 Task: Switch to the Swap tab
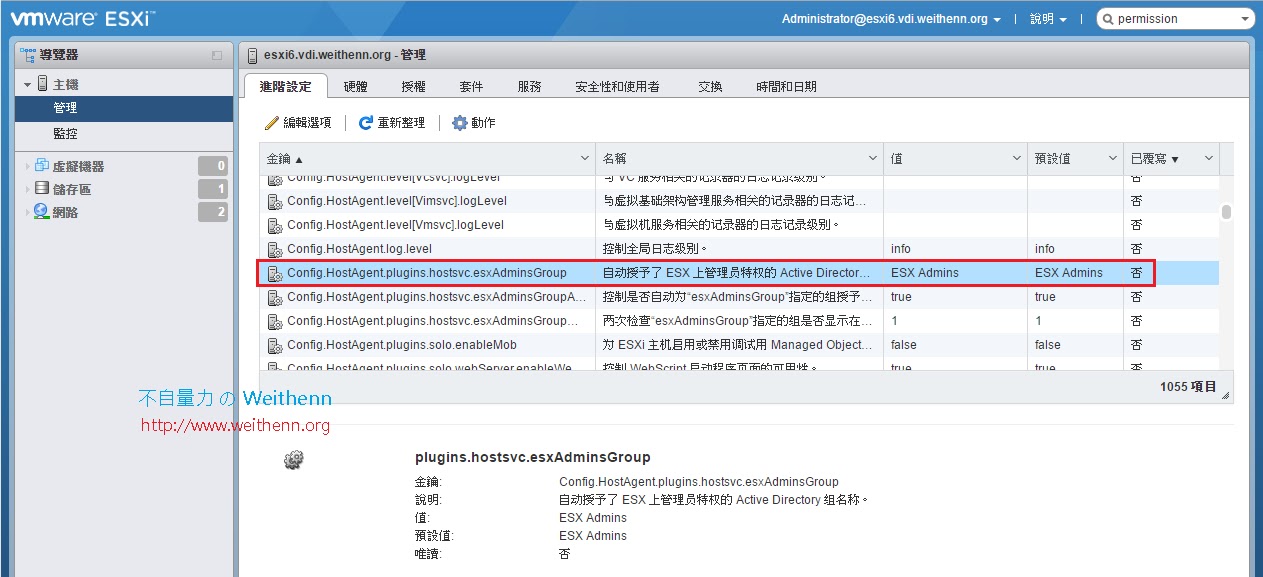(x=710, y=86)
